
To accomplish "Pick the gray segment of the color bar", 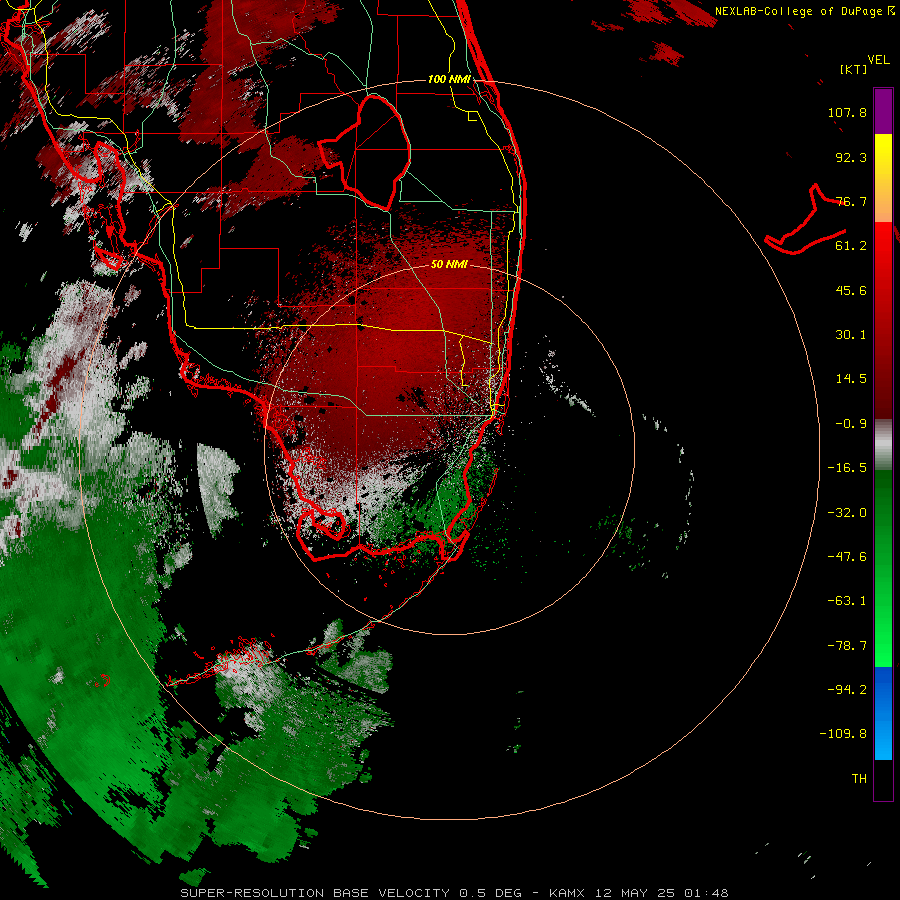I will pyautogui.click(x=883, y=444).
